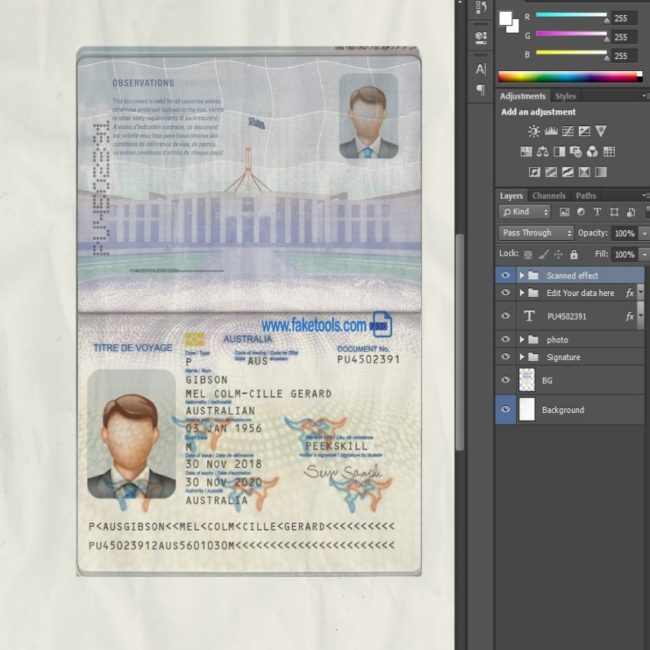
Task: Open fx effects on Edit Your data here group
Action: coord(630,293)
